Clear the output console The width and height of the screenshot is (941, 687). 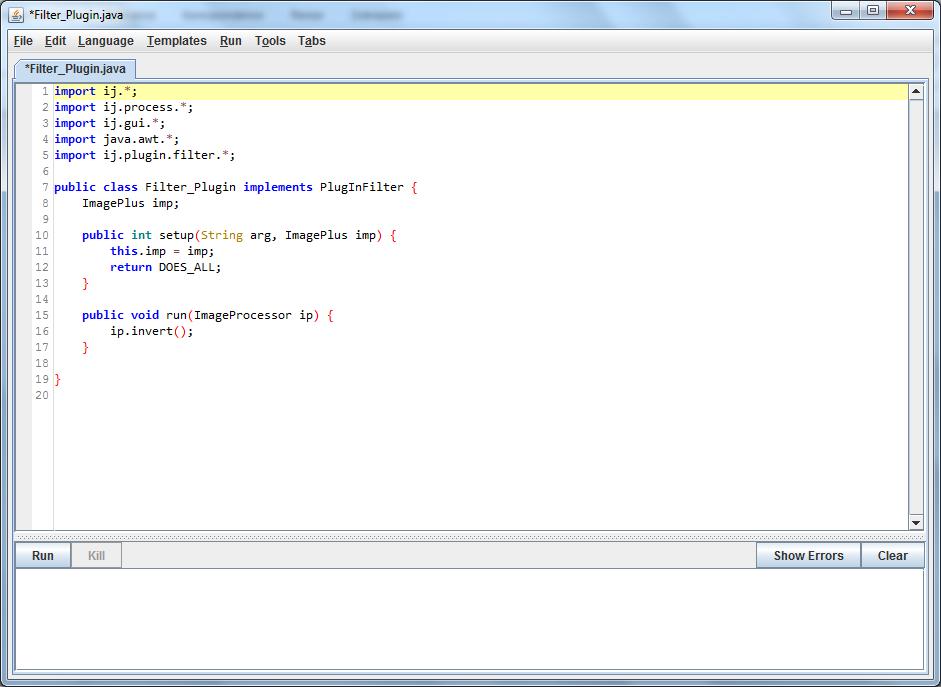[892, 556]
